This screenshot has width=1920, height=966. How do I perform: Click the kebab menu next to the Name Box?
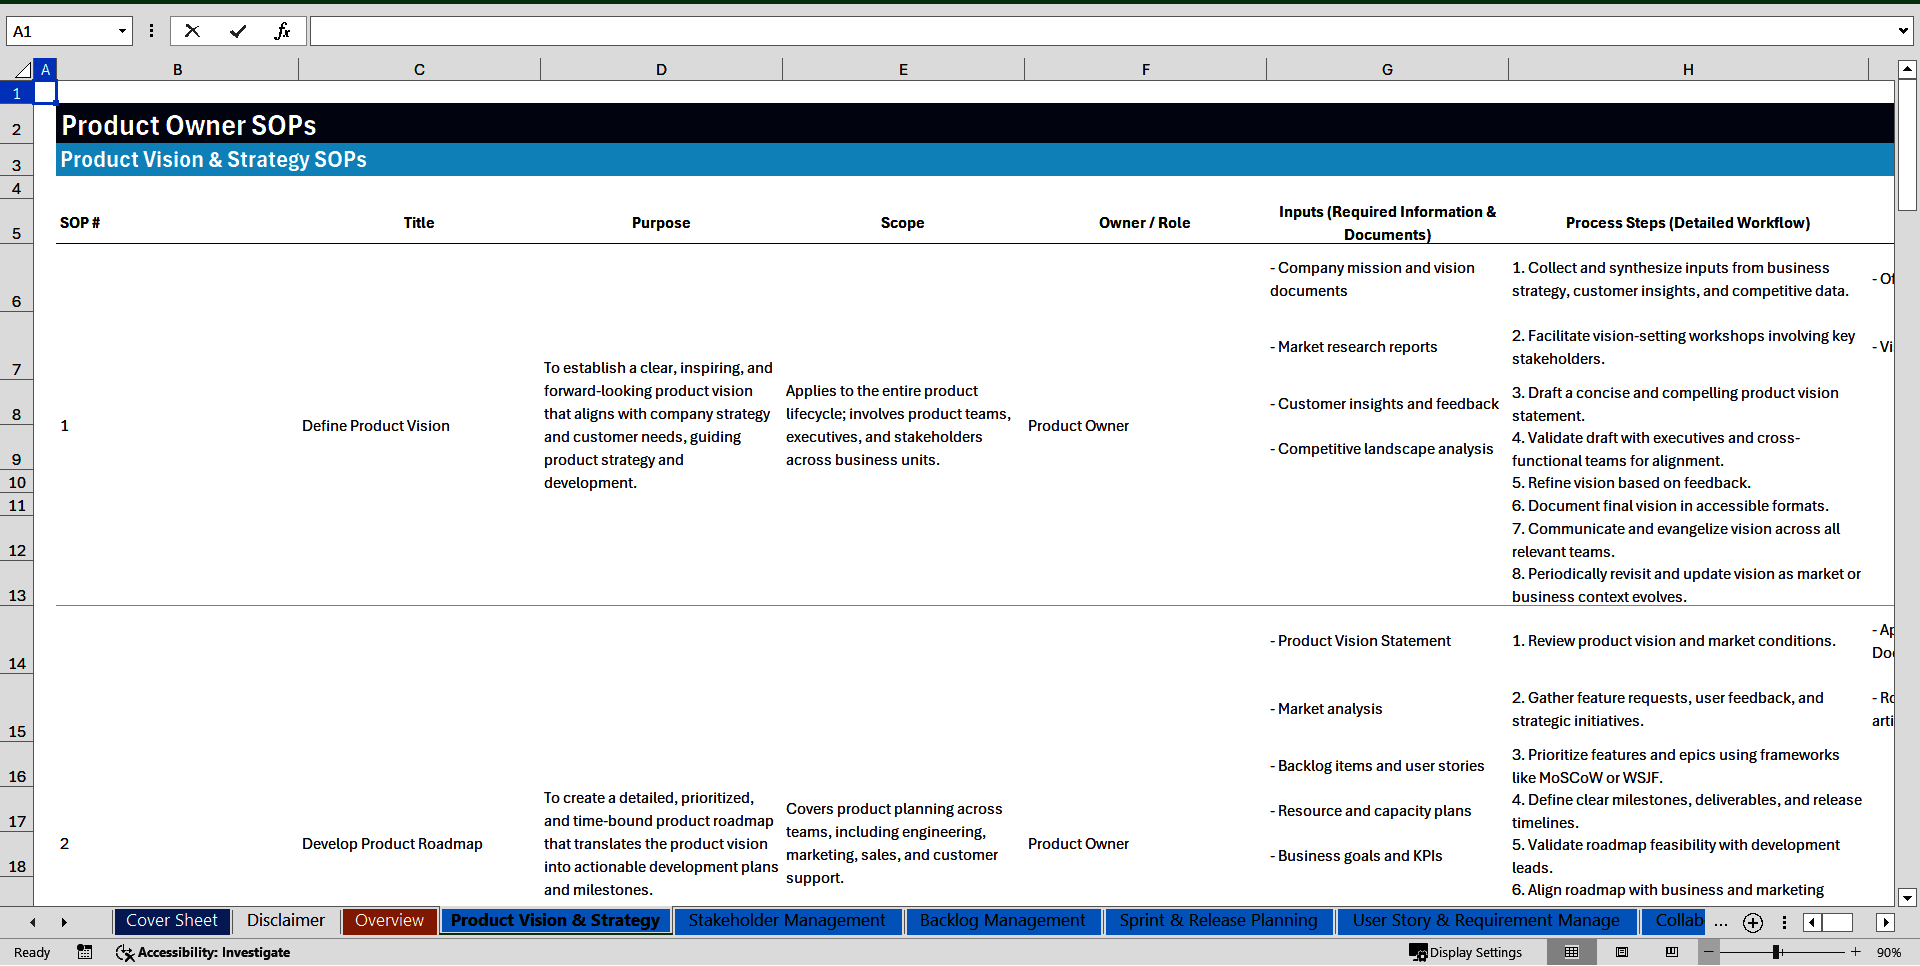pyautogui.click(x=151, y=31)
